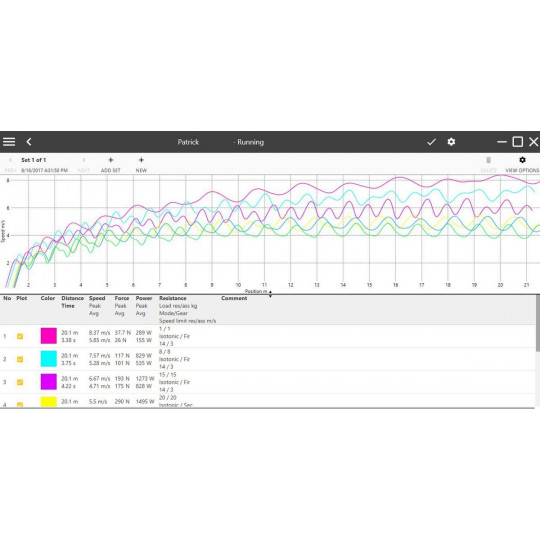Toggle plot checkbox for row 4
540x540 pixels.
[x=20, y=405]
